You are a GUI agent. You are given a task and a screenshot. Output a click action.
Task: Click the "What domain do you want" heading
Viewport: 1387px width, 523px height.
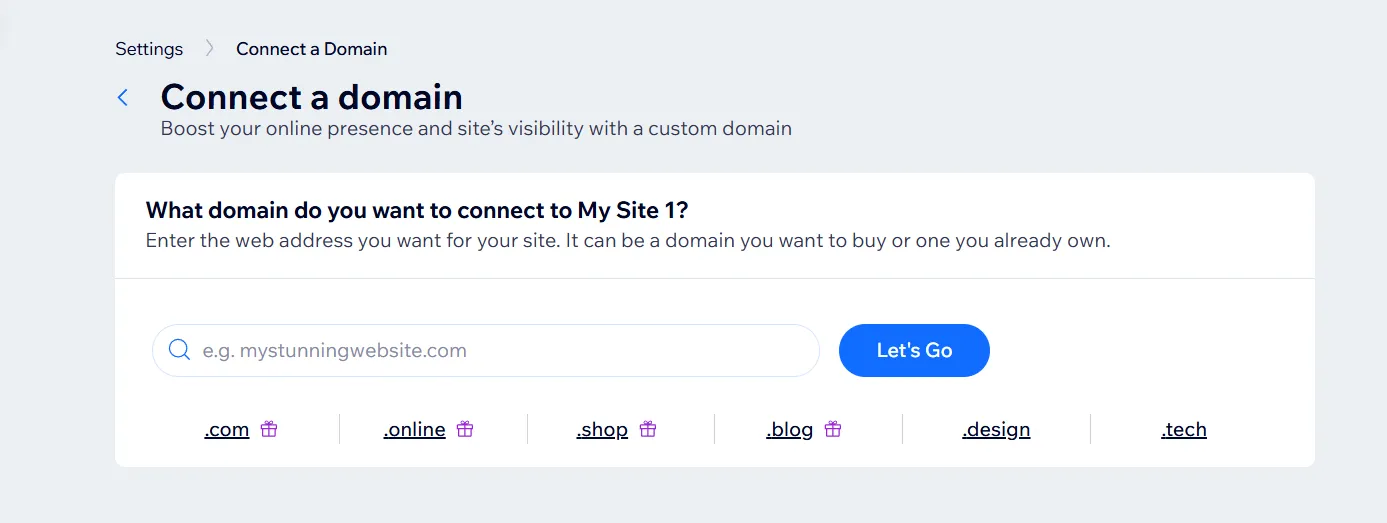pyautogui.click(x=417, y=210)
